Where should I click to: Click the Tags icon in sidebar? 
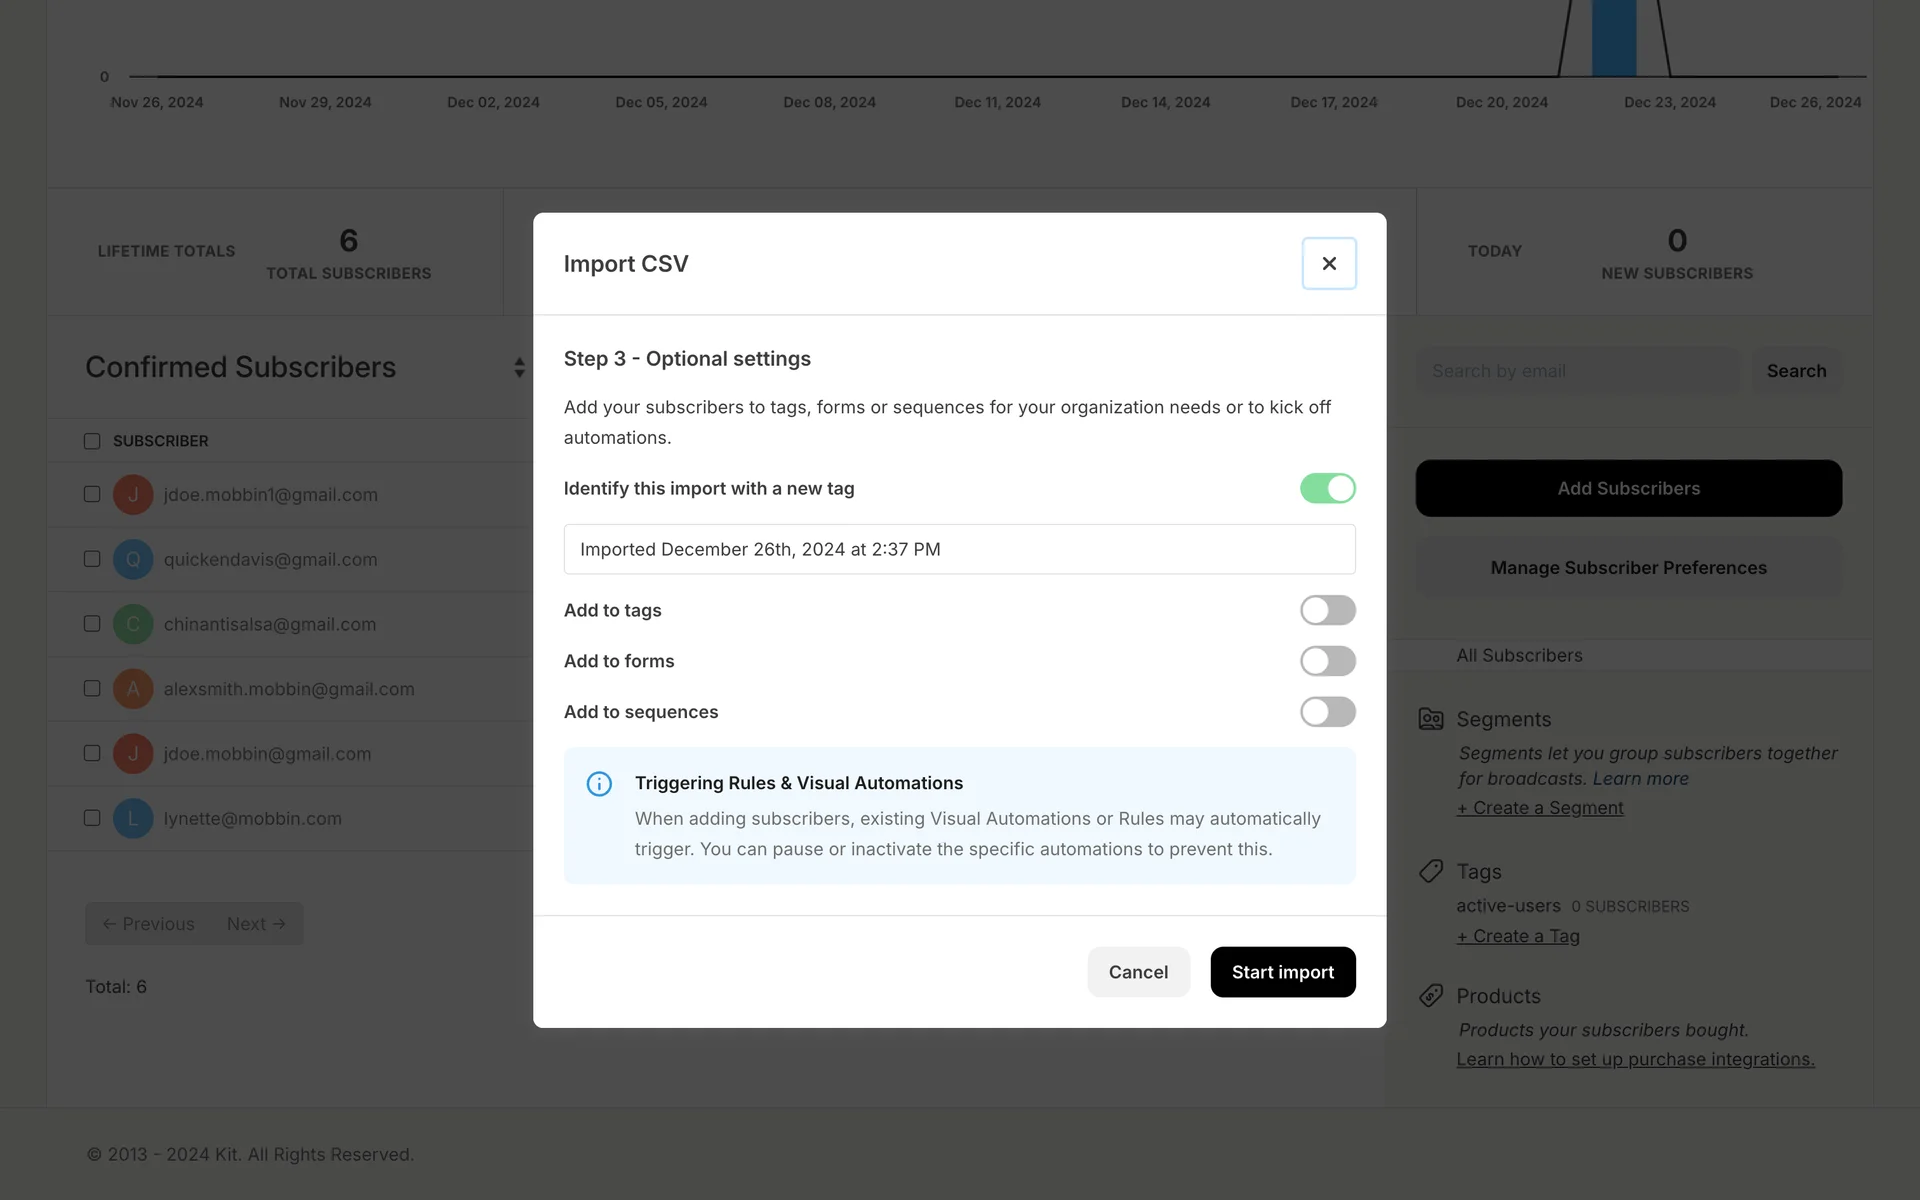[1431, 871]
